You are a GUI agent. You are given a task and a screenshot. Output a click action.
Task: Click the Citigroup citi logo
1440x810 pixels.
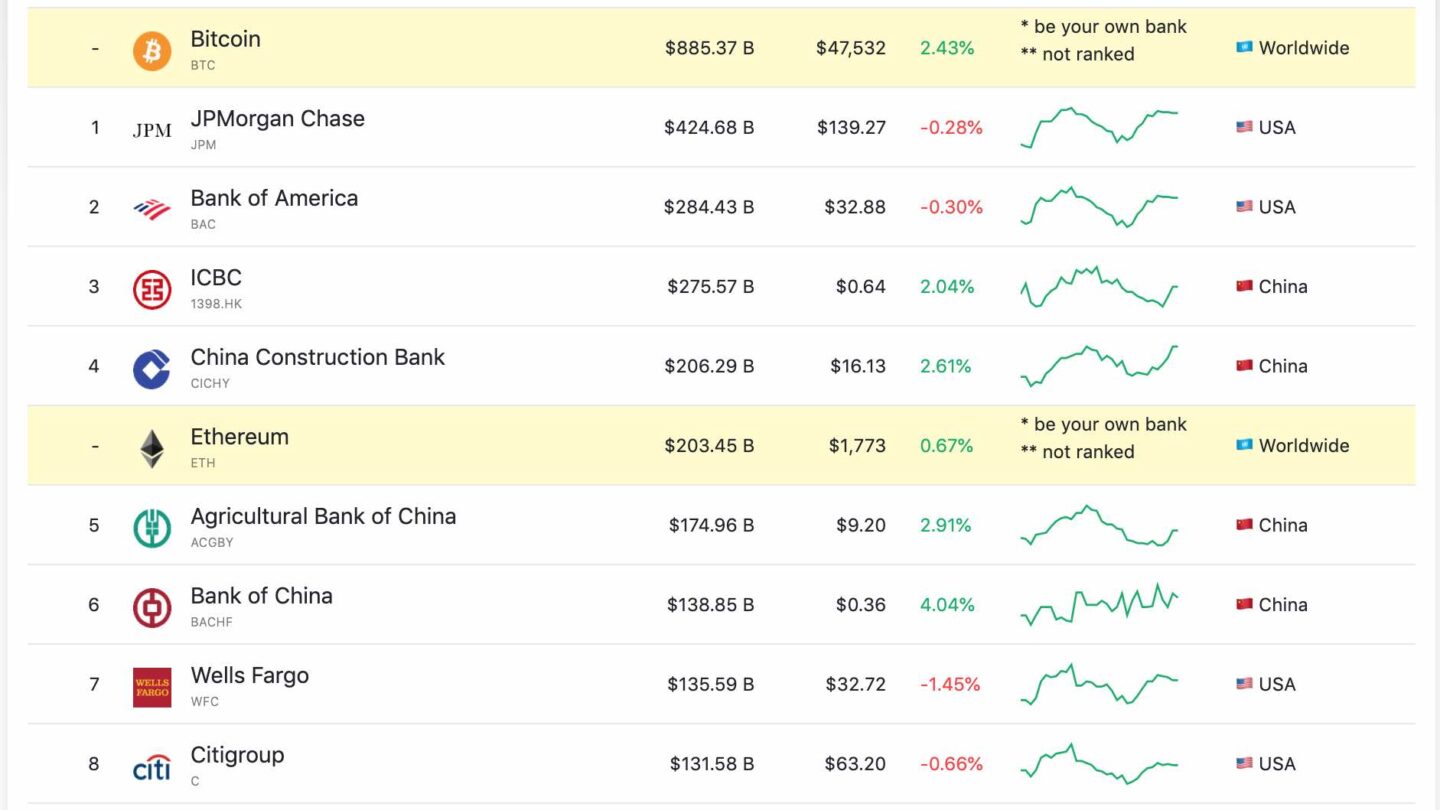[152, 766]
